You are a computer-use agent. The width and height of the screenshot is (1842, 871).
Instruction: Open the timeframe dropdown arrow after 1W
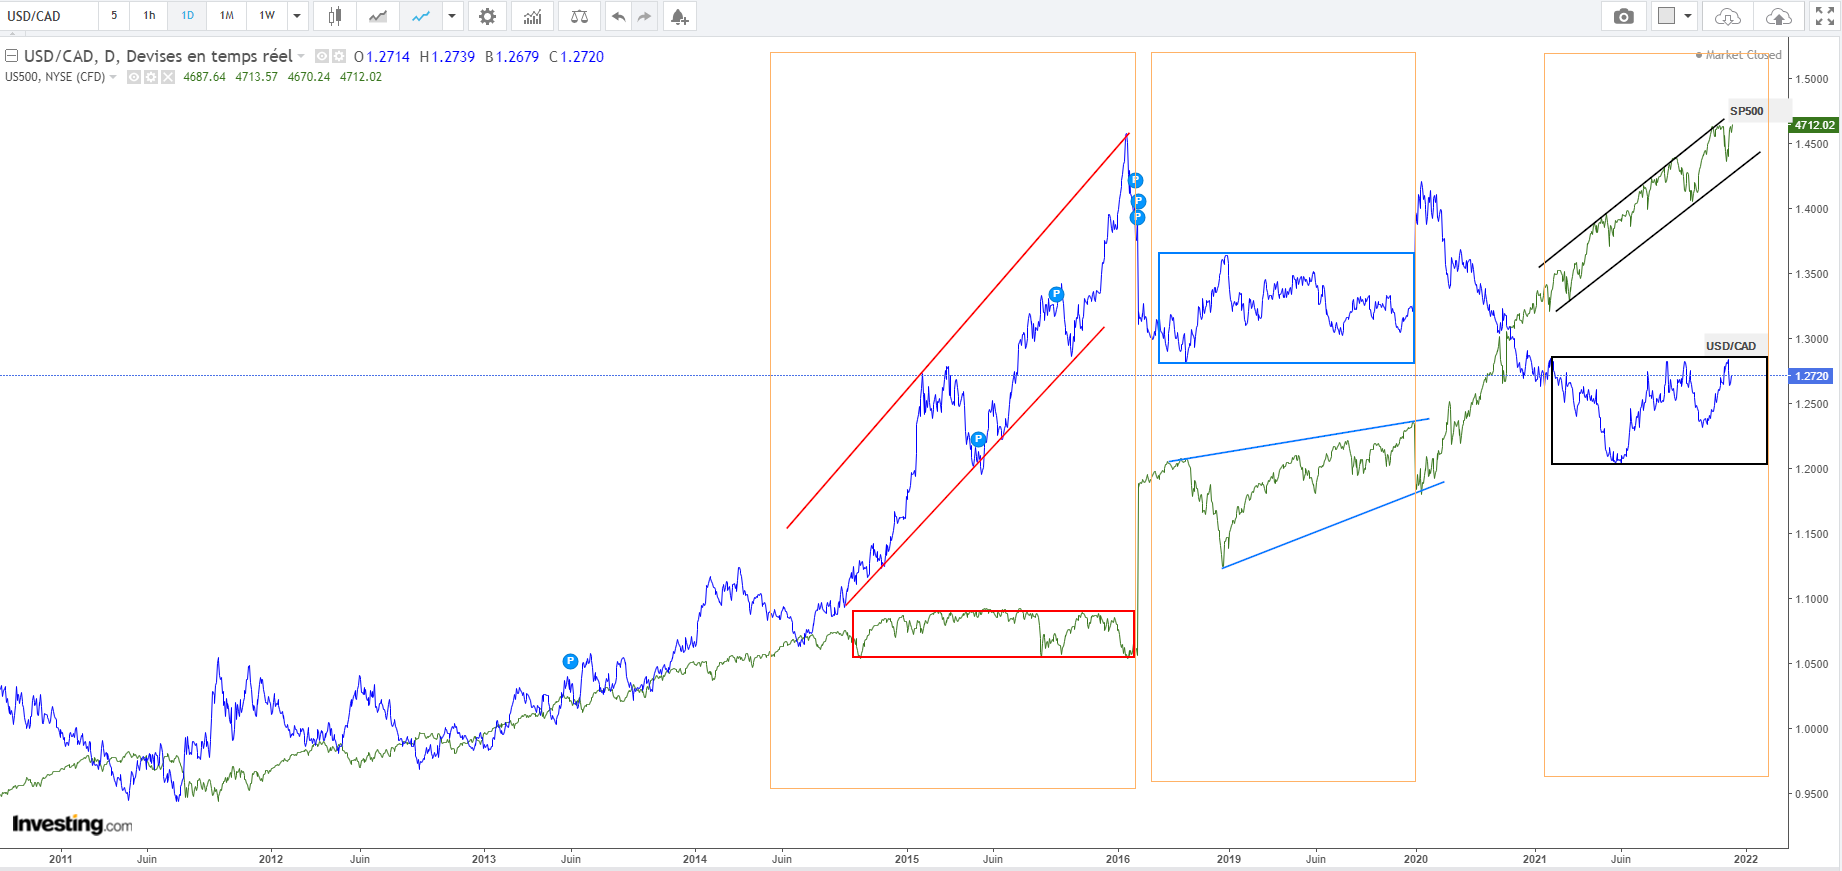click(297, 16)
